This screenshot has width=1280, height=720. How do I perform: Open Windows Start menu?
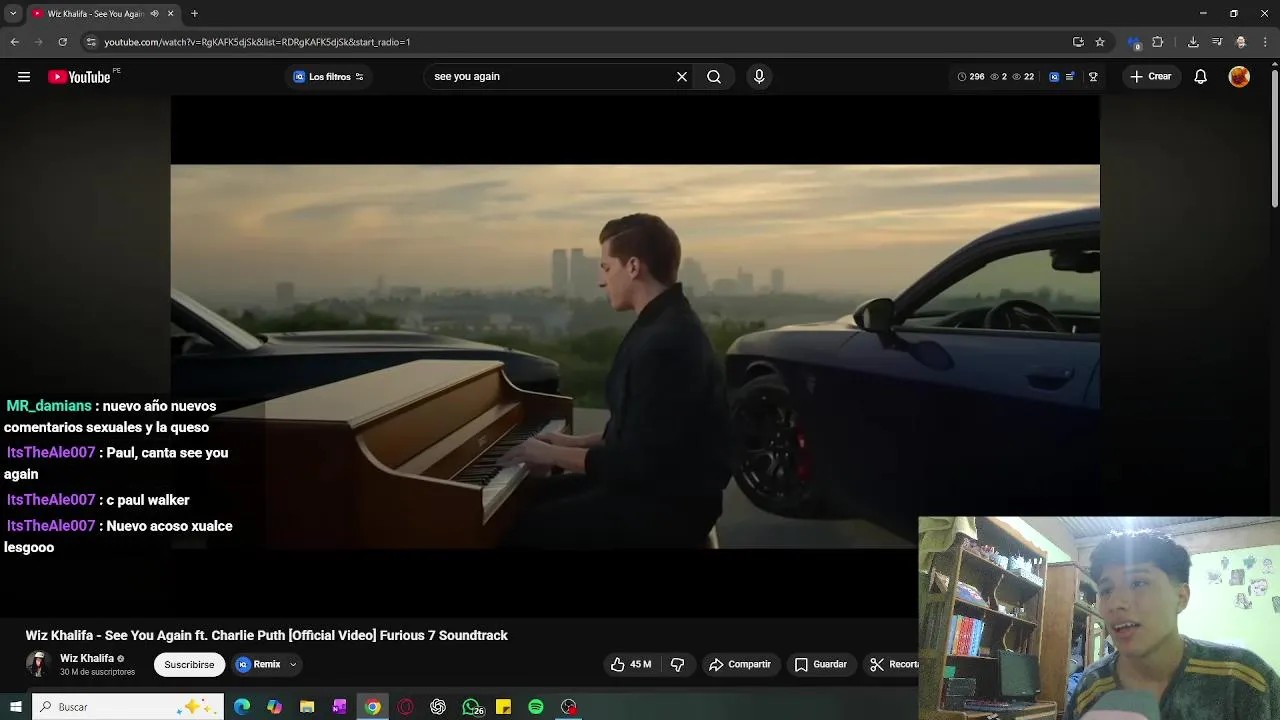coord(15,707)
